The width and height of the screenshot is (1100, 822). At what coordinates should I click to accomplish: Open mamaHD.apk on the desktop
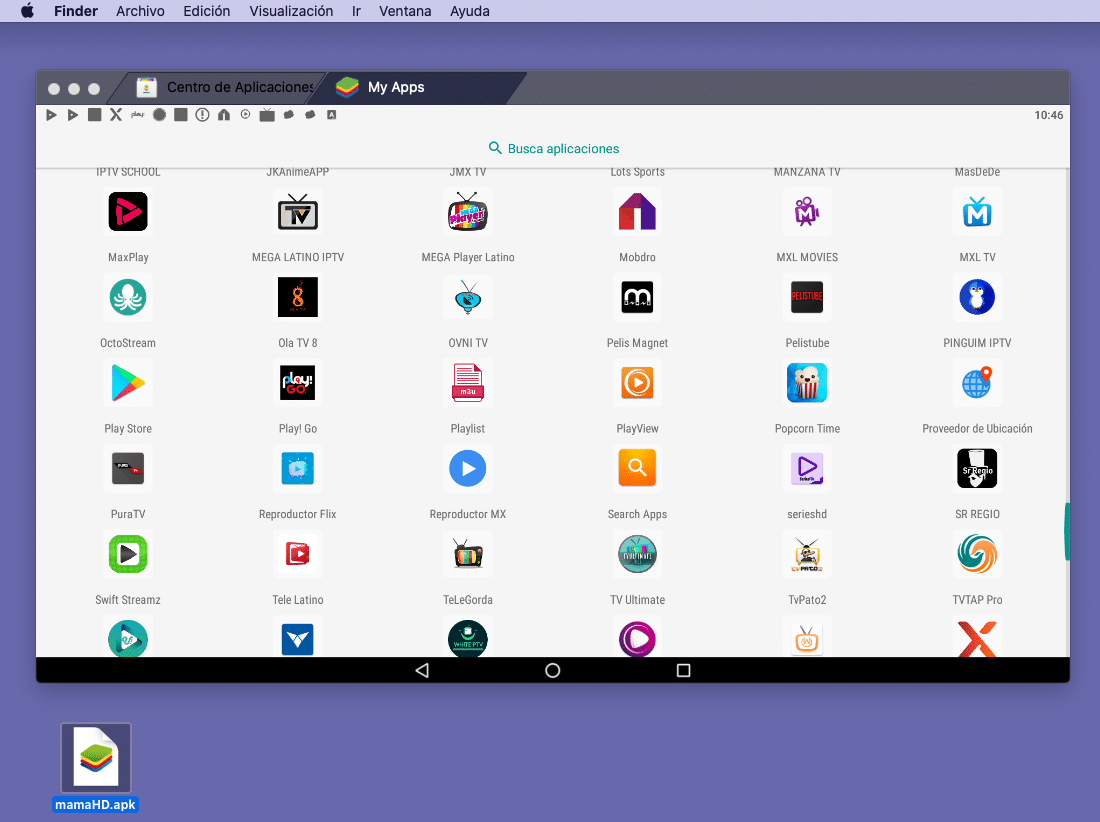point(95,757)
